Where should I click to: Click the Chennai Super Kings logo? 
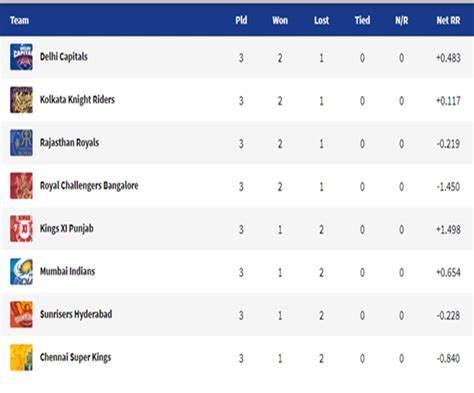[21, 358]
